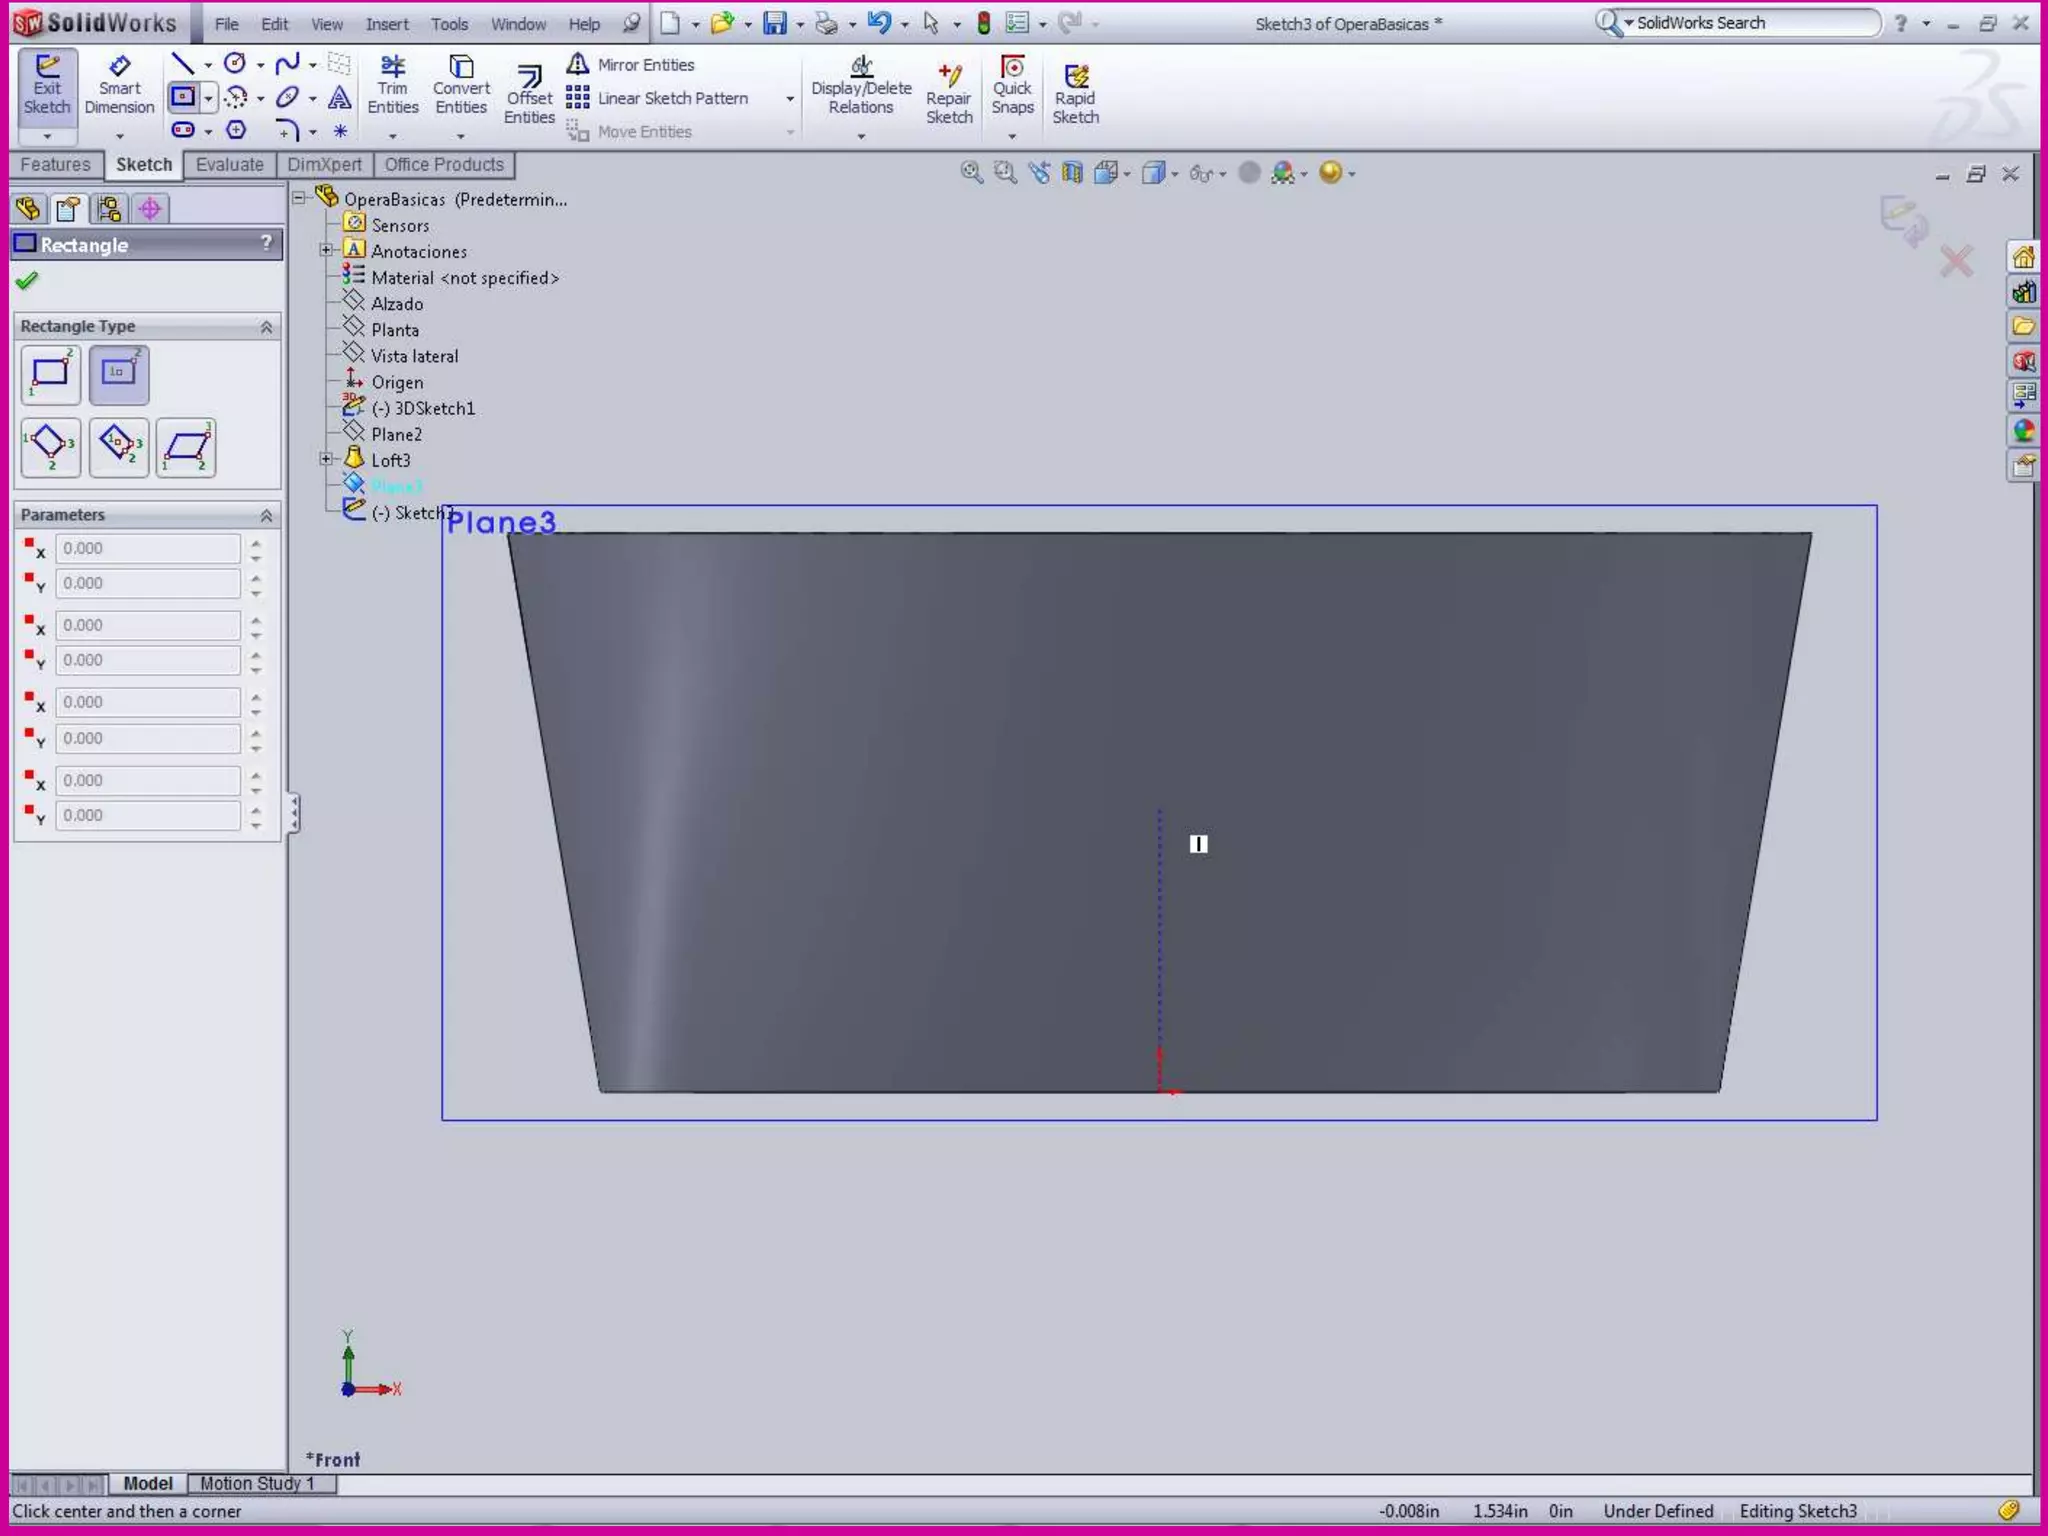The height and width of the screenshot is (1536, 2048).
Task: Open the Insert menu
Action: (386, 24)
